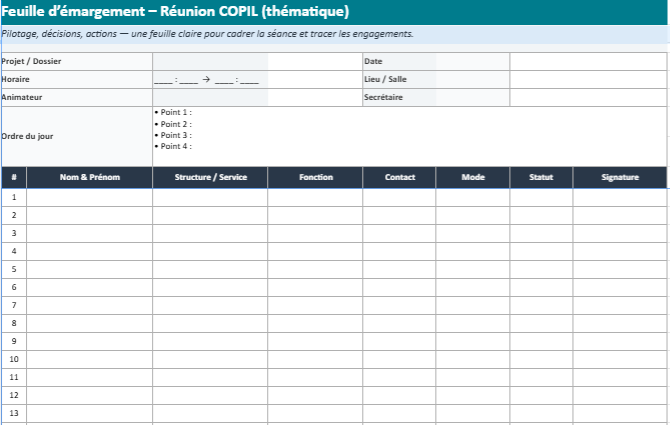This screenshot has width=670, height=425.
Task: Select the 'Structure / Service' column header
Action: click(210, 178)
